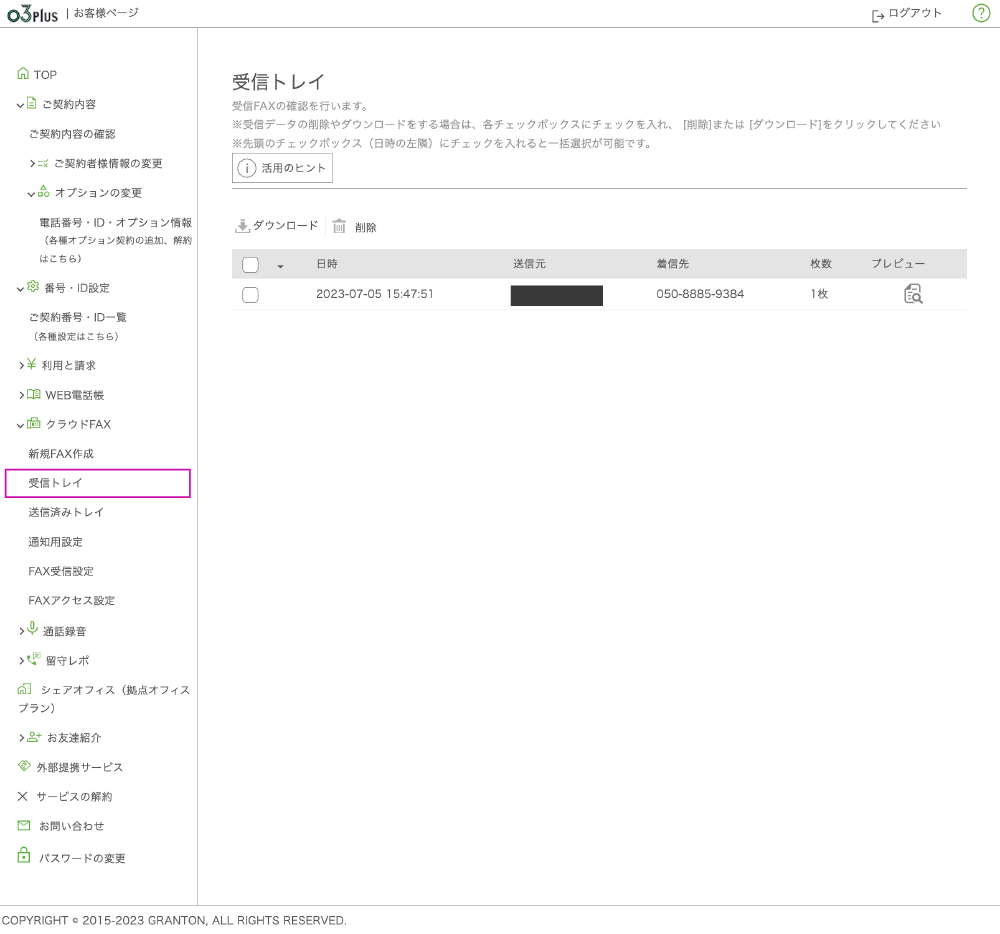
Task: Click the プレビュー column header
Action: pos(897,264)
